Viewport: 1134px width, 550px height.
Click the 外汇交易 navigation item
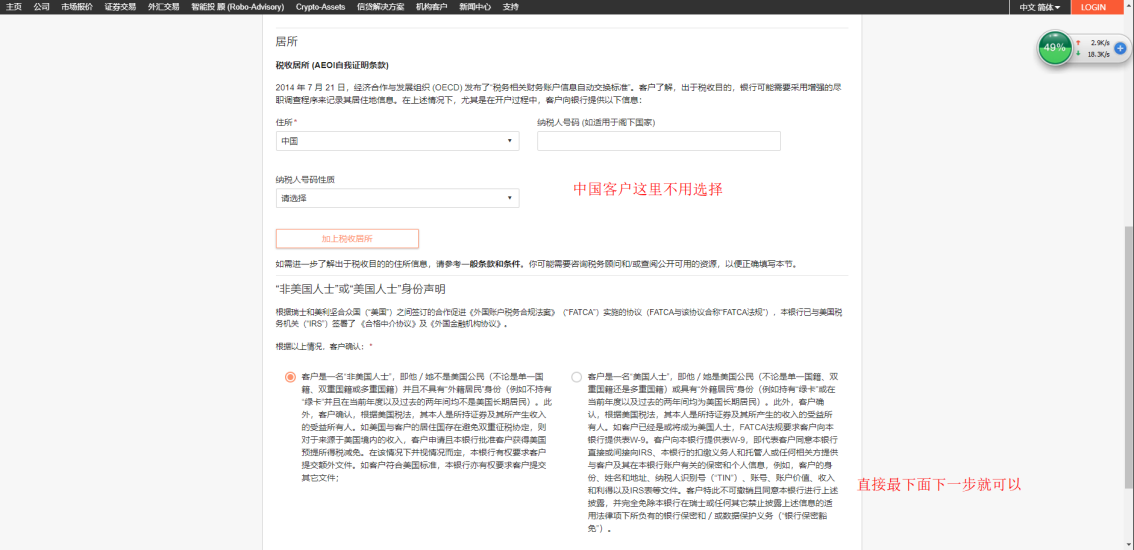pyautogui.click(x=163, y=7)
